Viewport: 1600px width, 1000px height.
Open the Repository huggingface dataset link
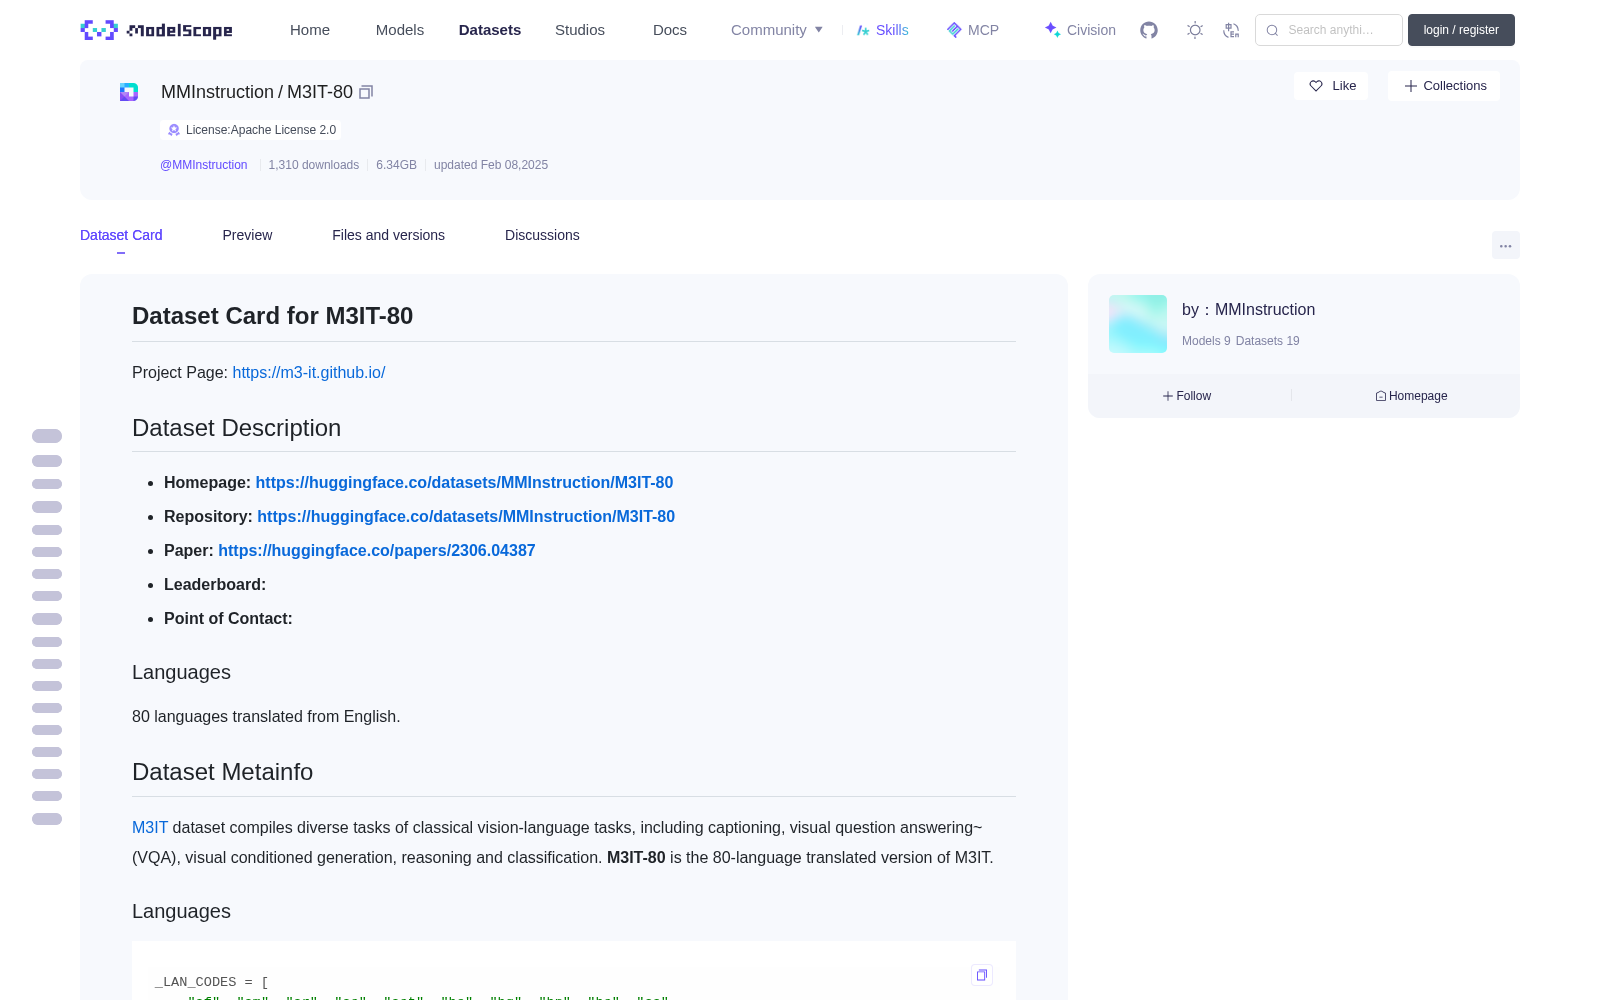point(466,516)
